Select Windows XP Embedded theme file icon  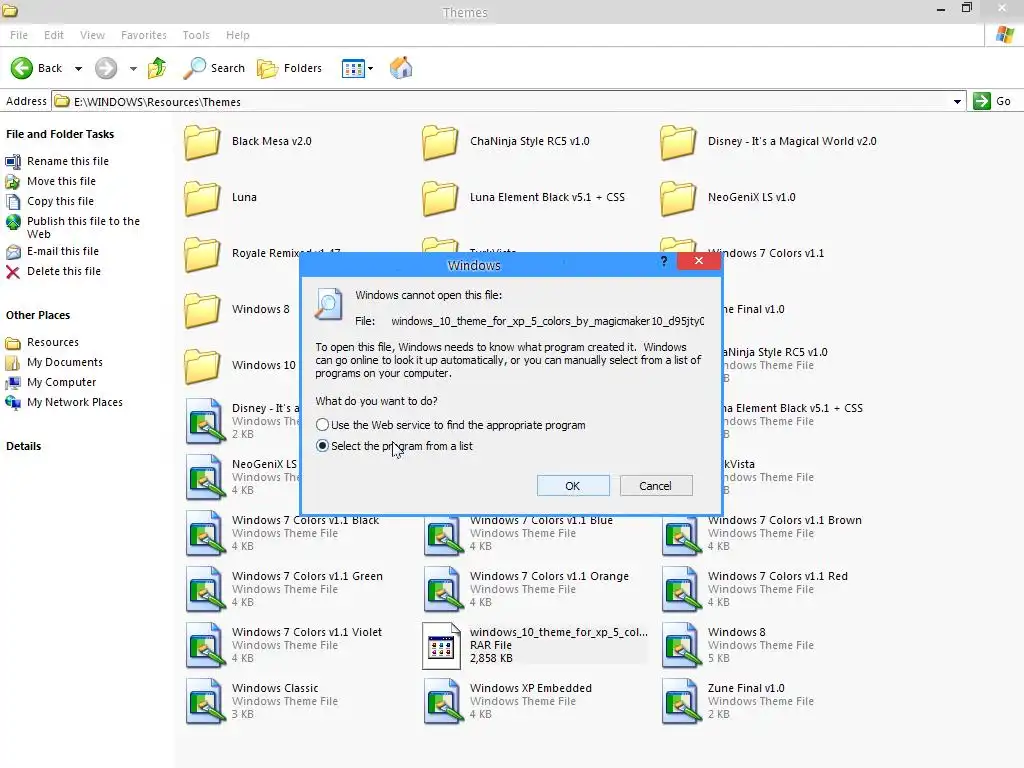442,702
